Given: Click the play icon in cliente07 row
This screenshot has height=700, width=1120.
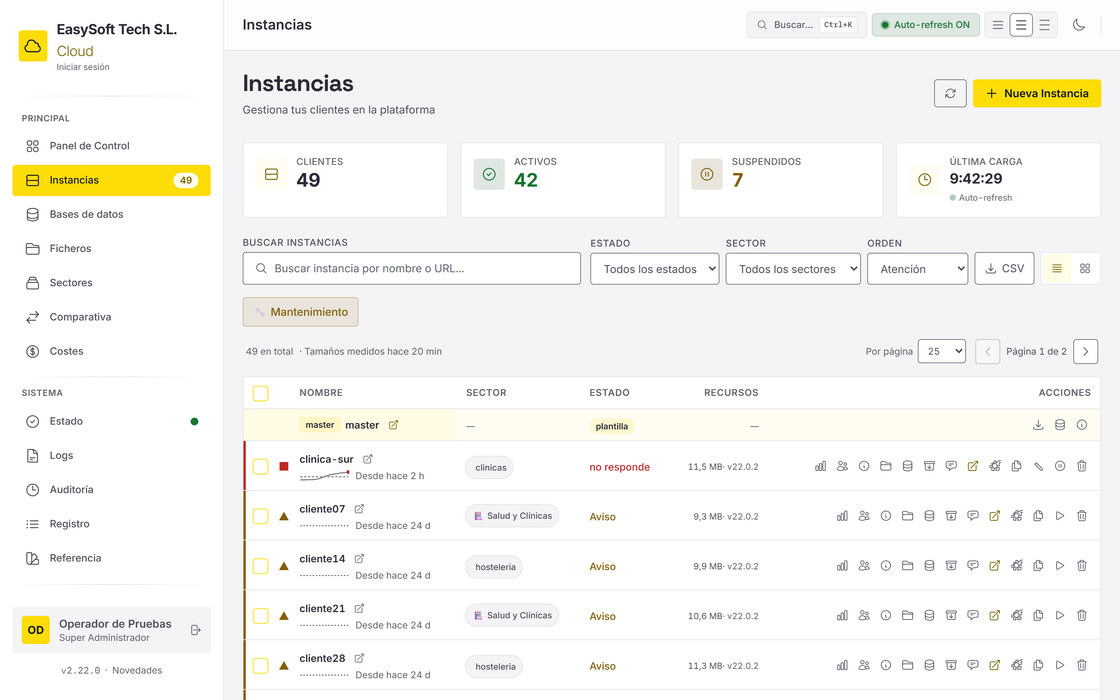Looking at the screenshot, I should point(1060,516).
